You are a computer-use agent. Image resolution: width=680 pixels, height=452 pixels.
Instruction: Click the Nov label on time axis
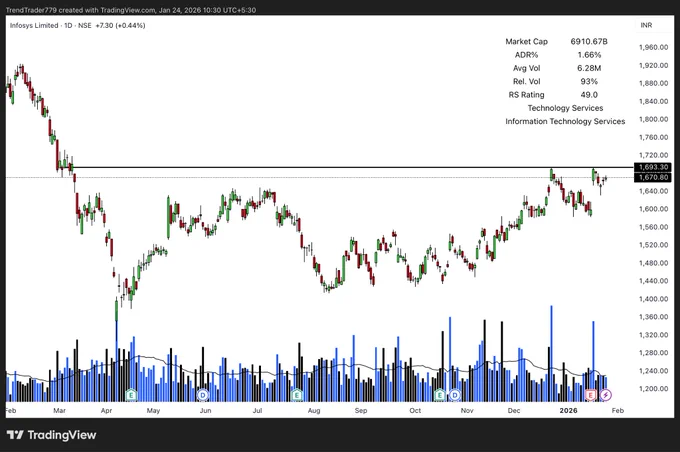tap(467, 410)
